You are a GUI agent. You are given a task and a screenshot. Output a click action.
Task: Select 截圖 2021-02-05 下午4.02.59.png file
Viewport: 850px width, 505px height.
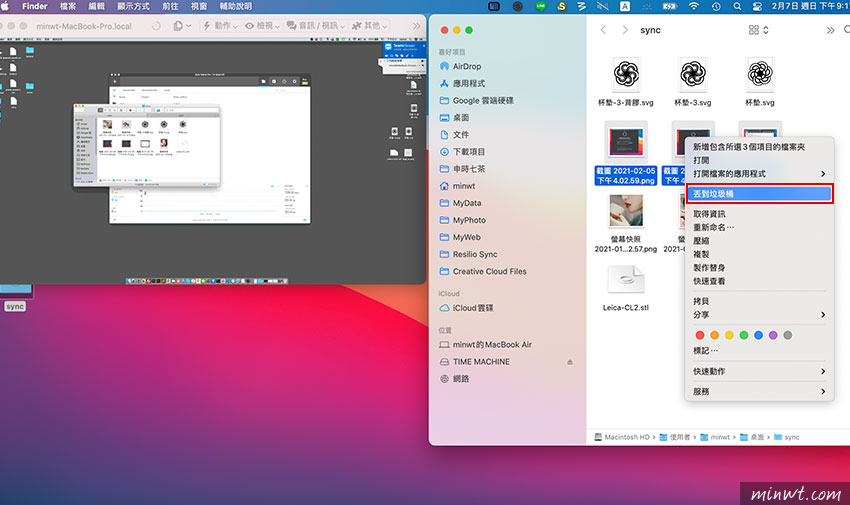pyautogui.click(x=626, y=153)
